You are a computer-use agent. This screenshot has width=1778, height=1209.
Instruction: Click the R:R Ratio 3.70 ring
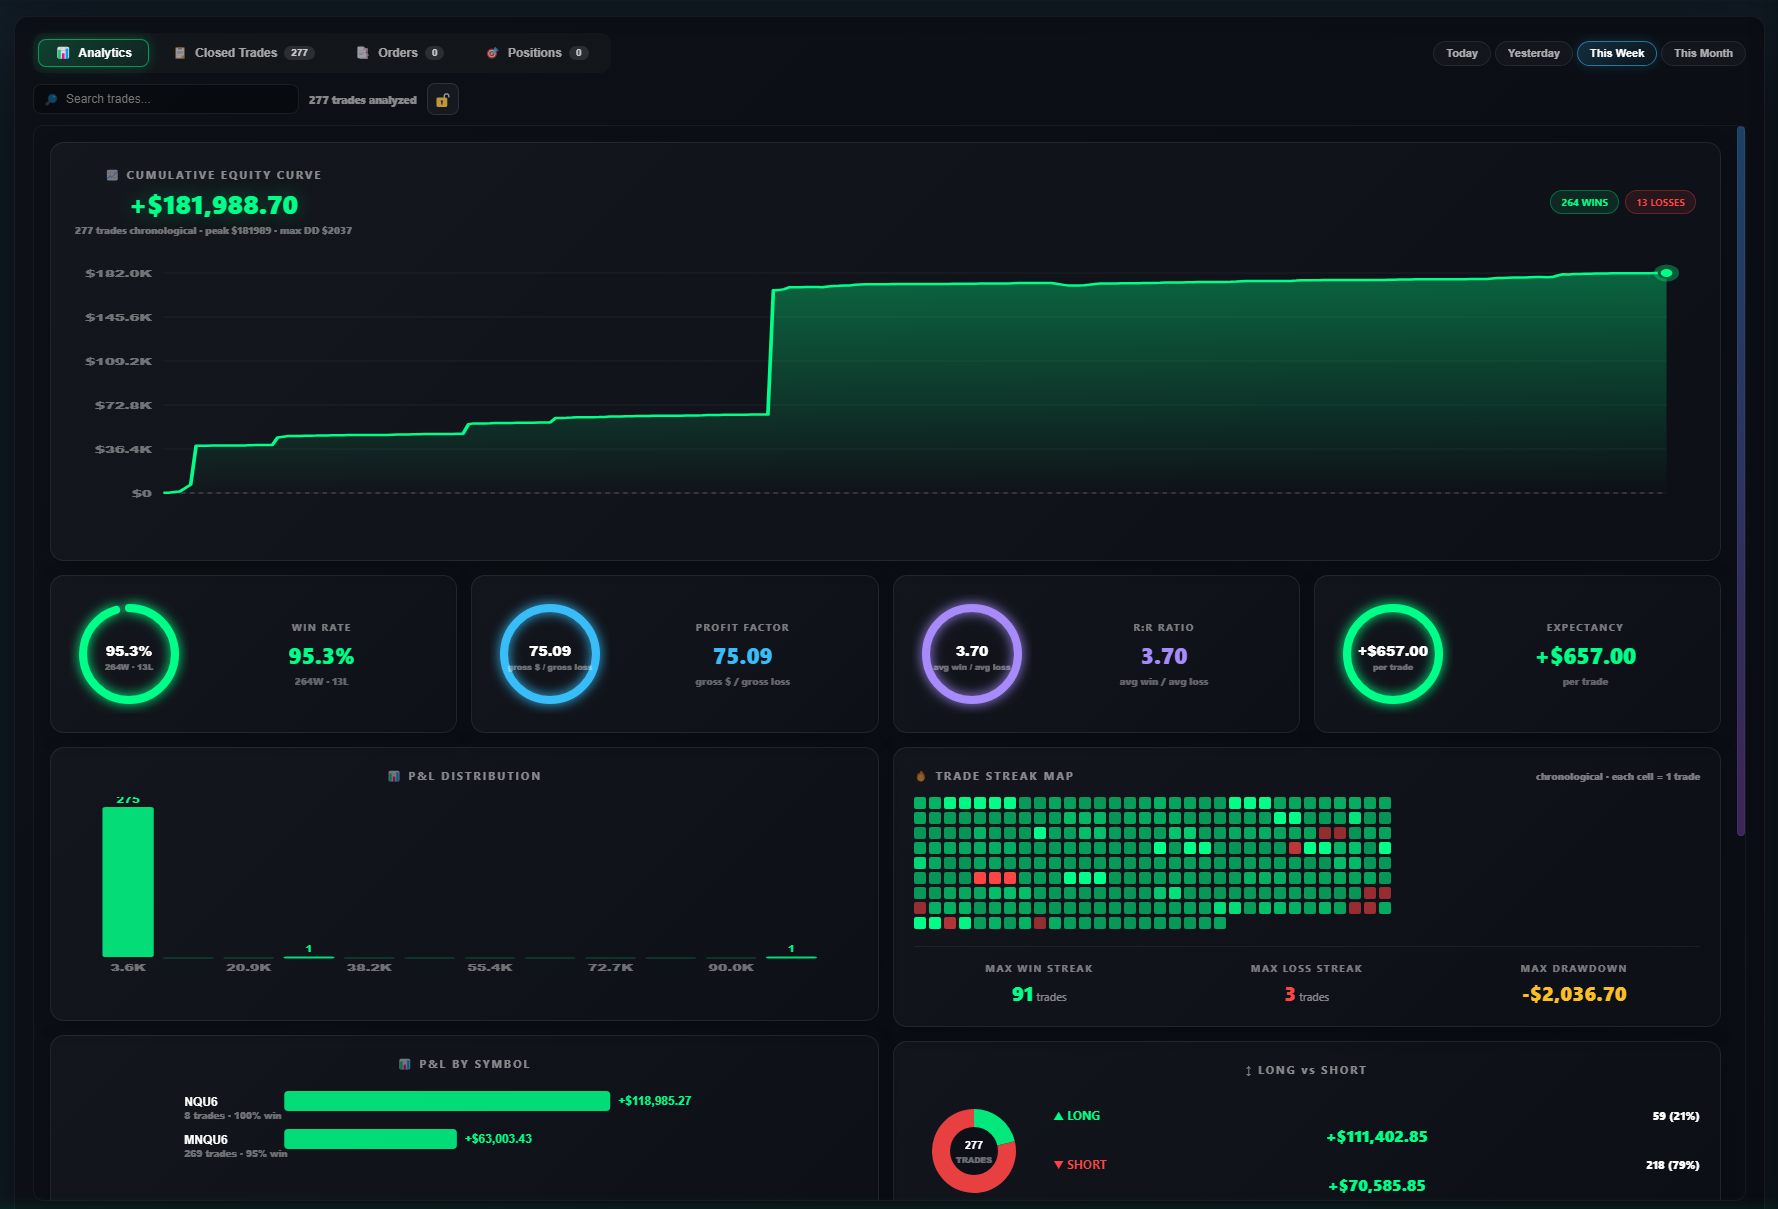(971, 654)
